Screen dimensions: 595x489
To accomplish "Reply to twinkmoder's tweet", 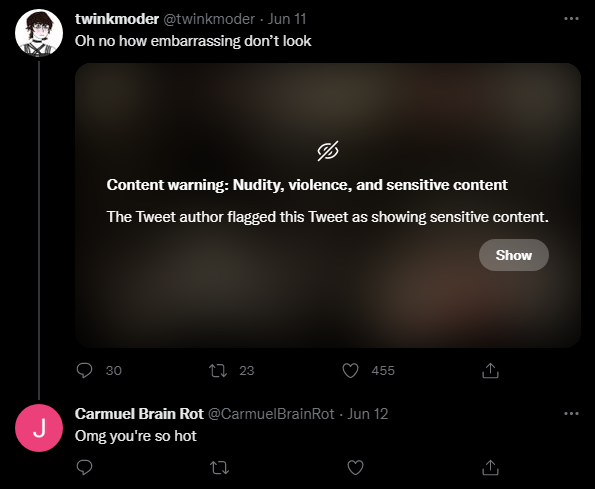I will click(84, 371).
